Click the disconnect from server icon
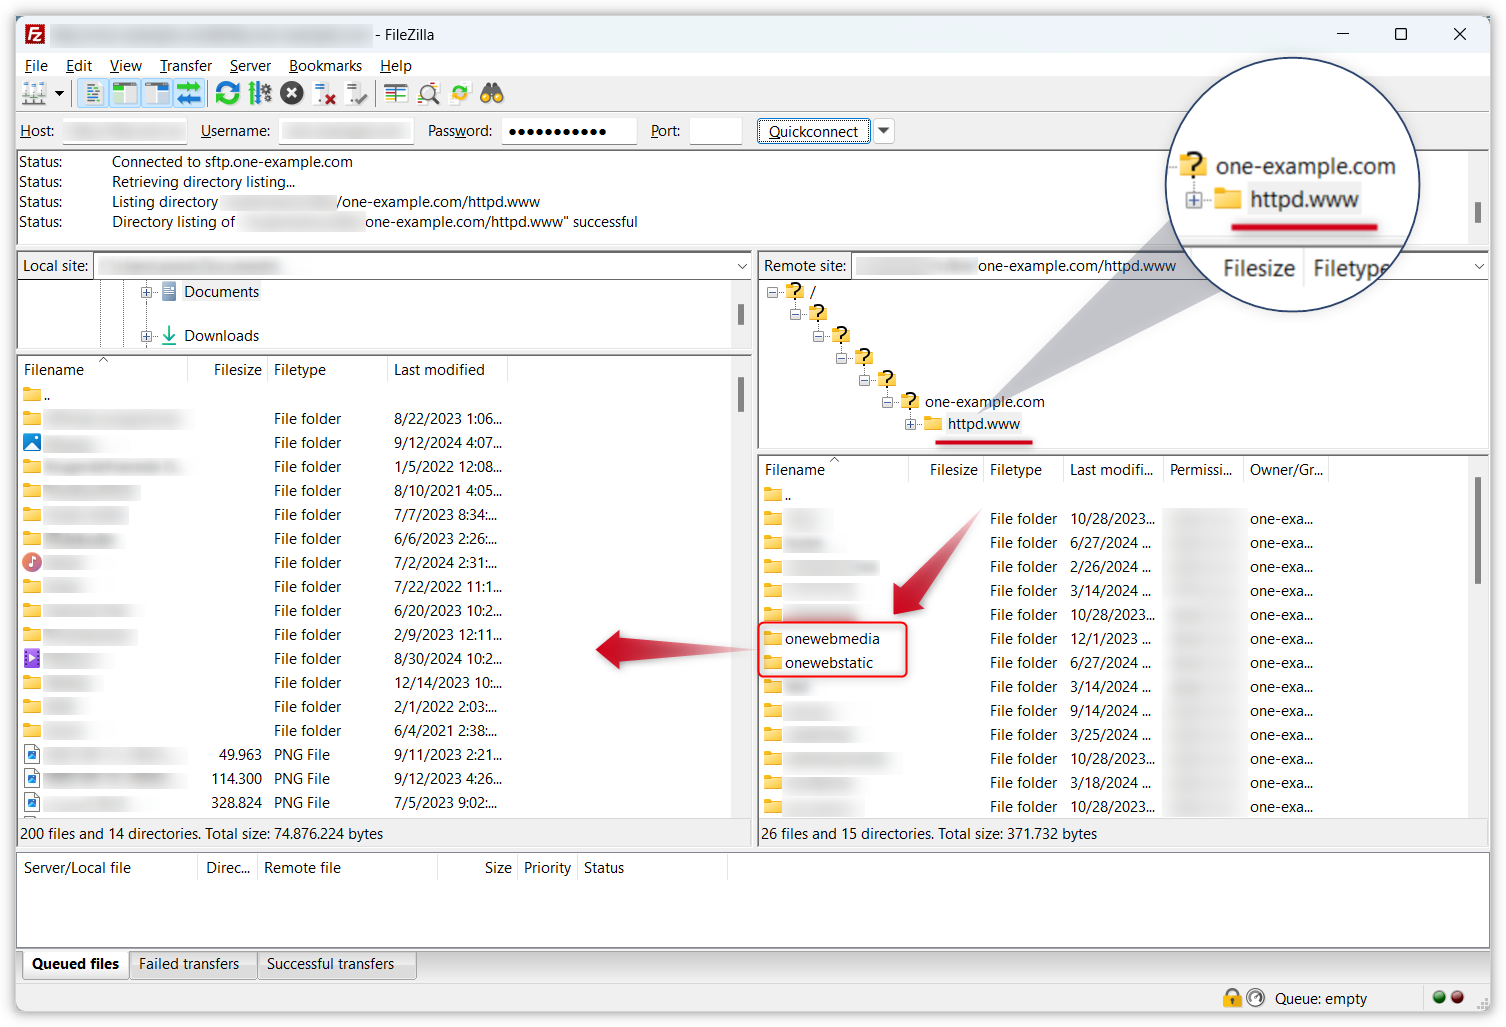Image resolution: width=1506 pixels, height=1027 pixels. (x=325, y=94)
